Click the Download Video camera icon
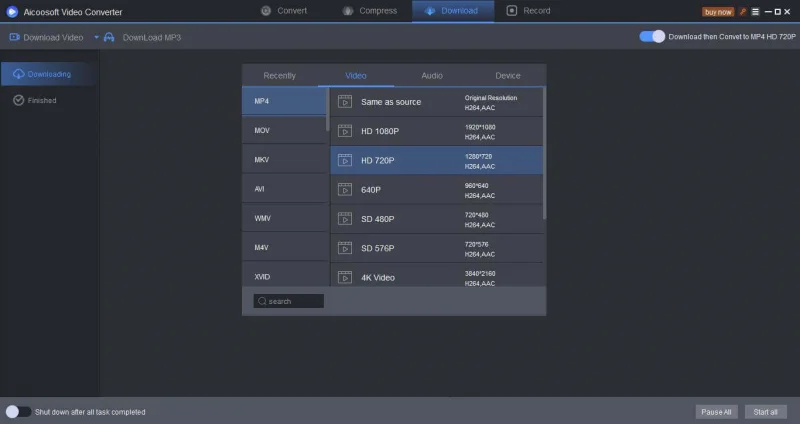The image size is (800, 424). (x=15, y=37)
